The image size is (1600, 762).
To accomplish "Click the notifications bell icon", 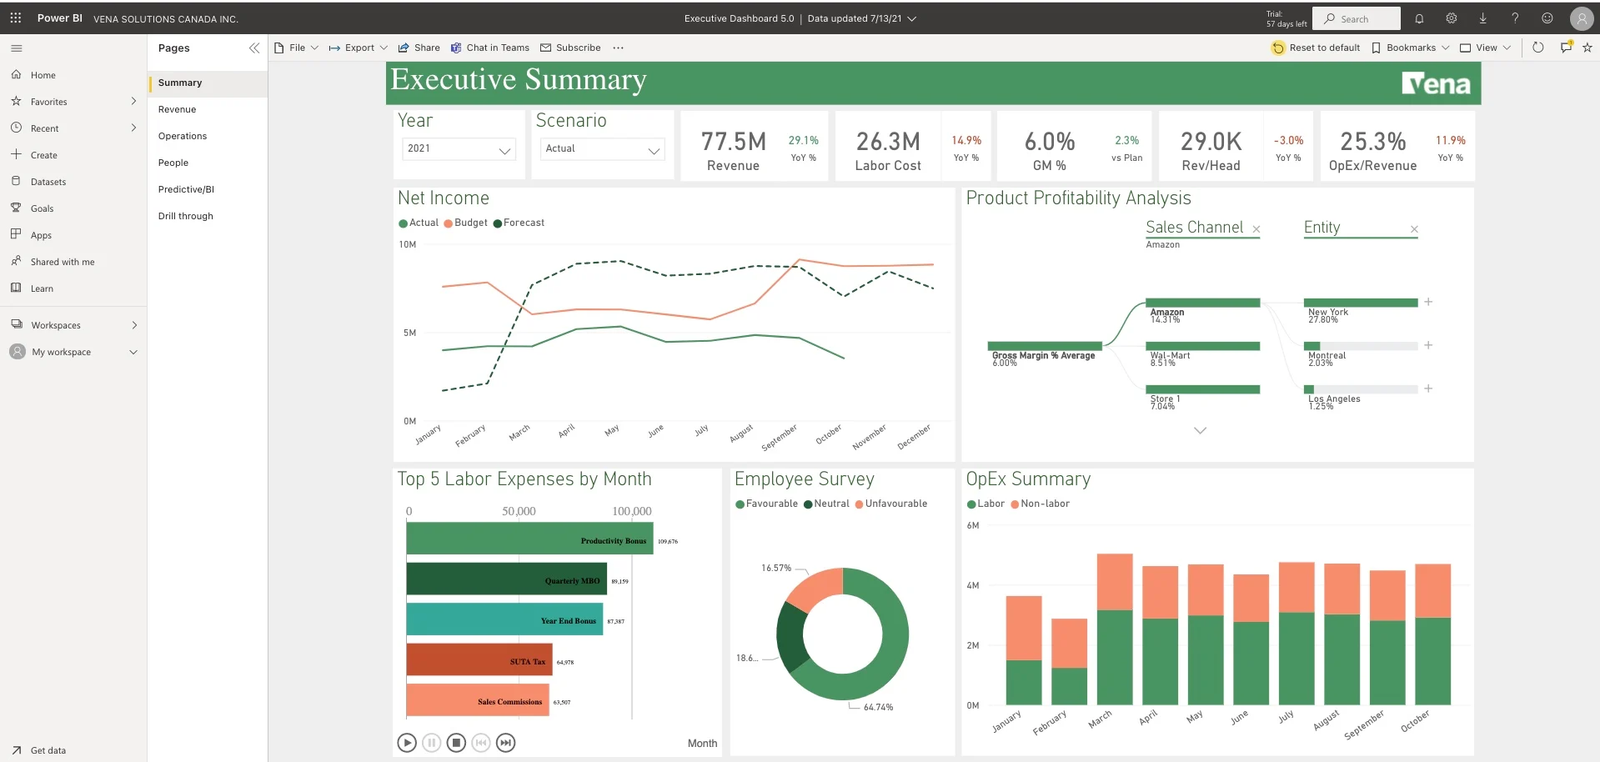I will coord(1419,18).
